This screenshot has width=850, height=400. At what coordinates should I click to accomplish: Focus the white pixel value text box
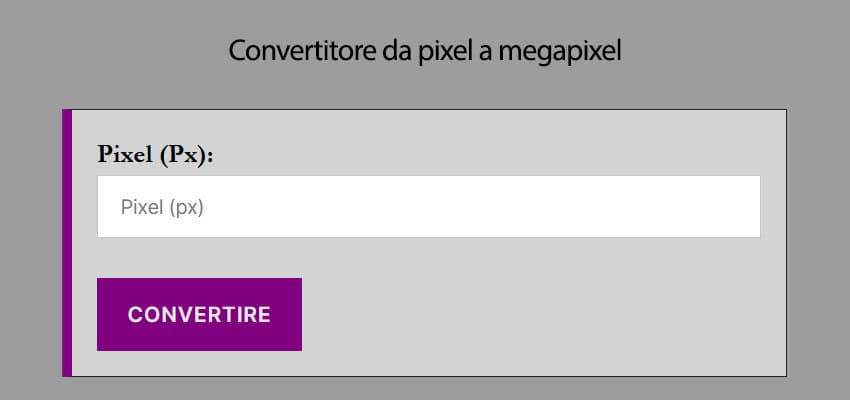(x=428, y=207)
